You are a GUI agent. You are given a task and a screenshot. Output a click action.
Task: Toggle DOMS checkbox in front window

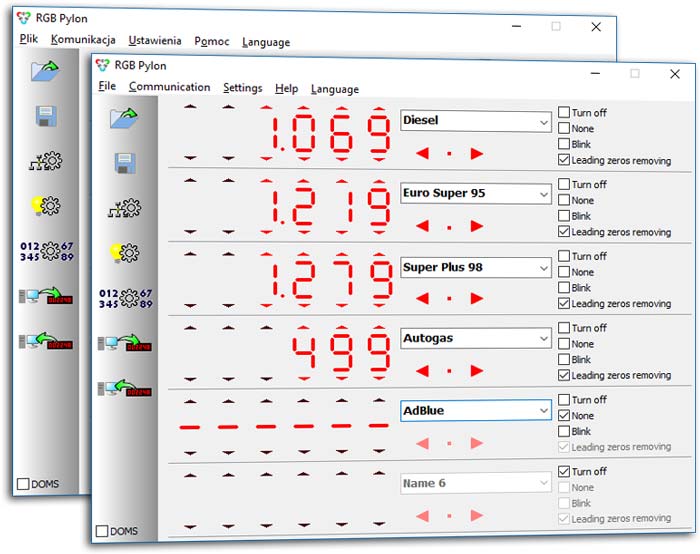[101, 531]
